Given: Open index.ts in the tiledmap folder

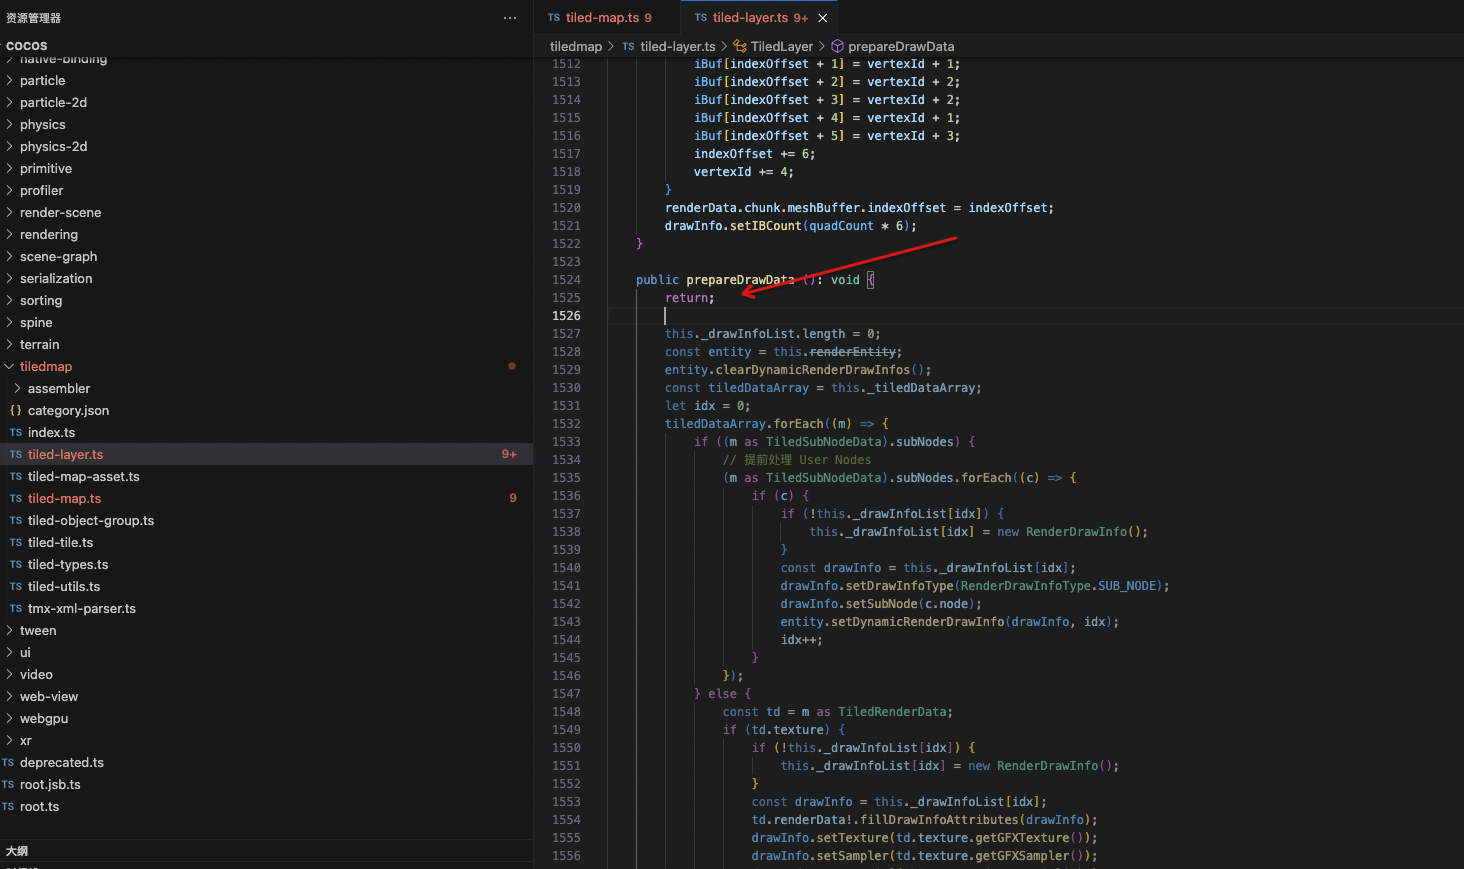Looking at the screenshot, I should 266,433.
